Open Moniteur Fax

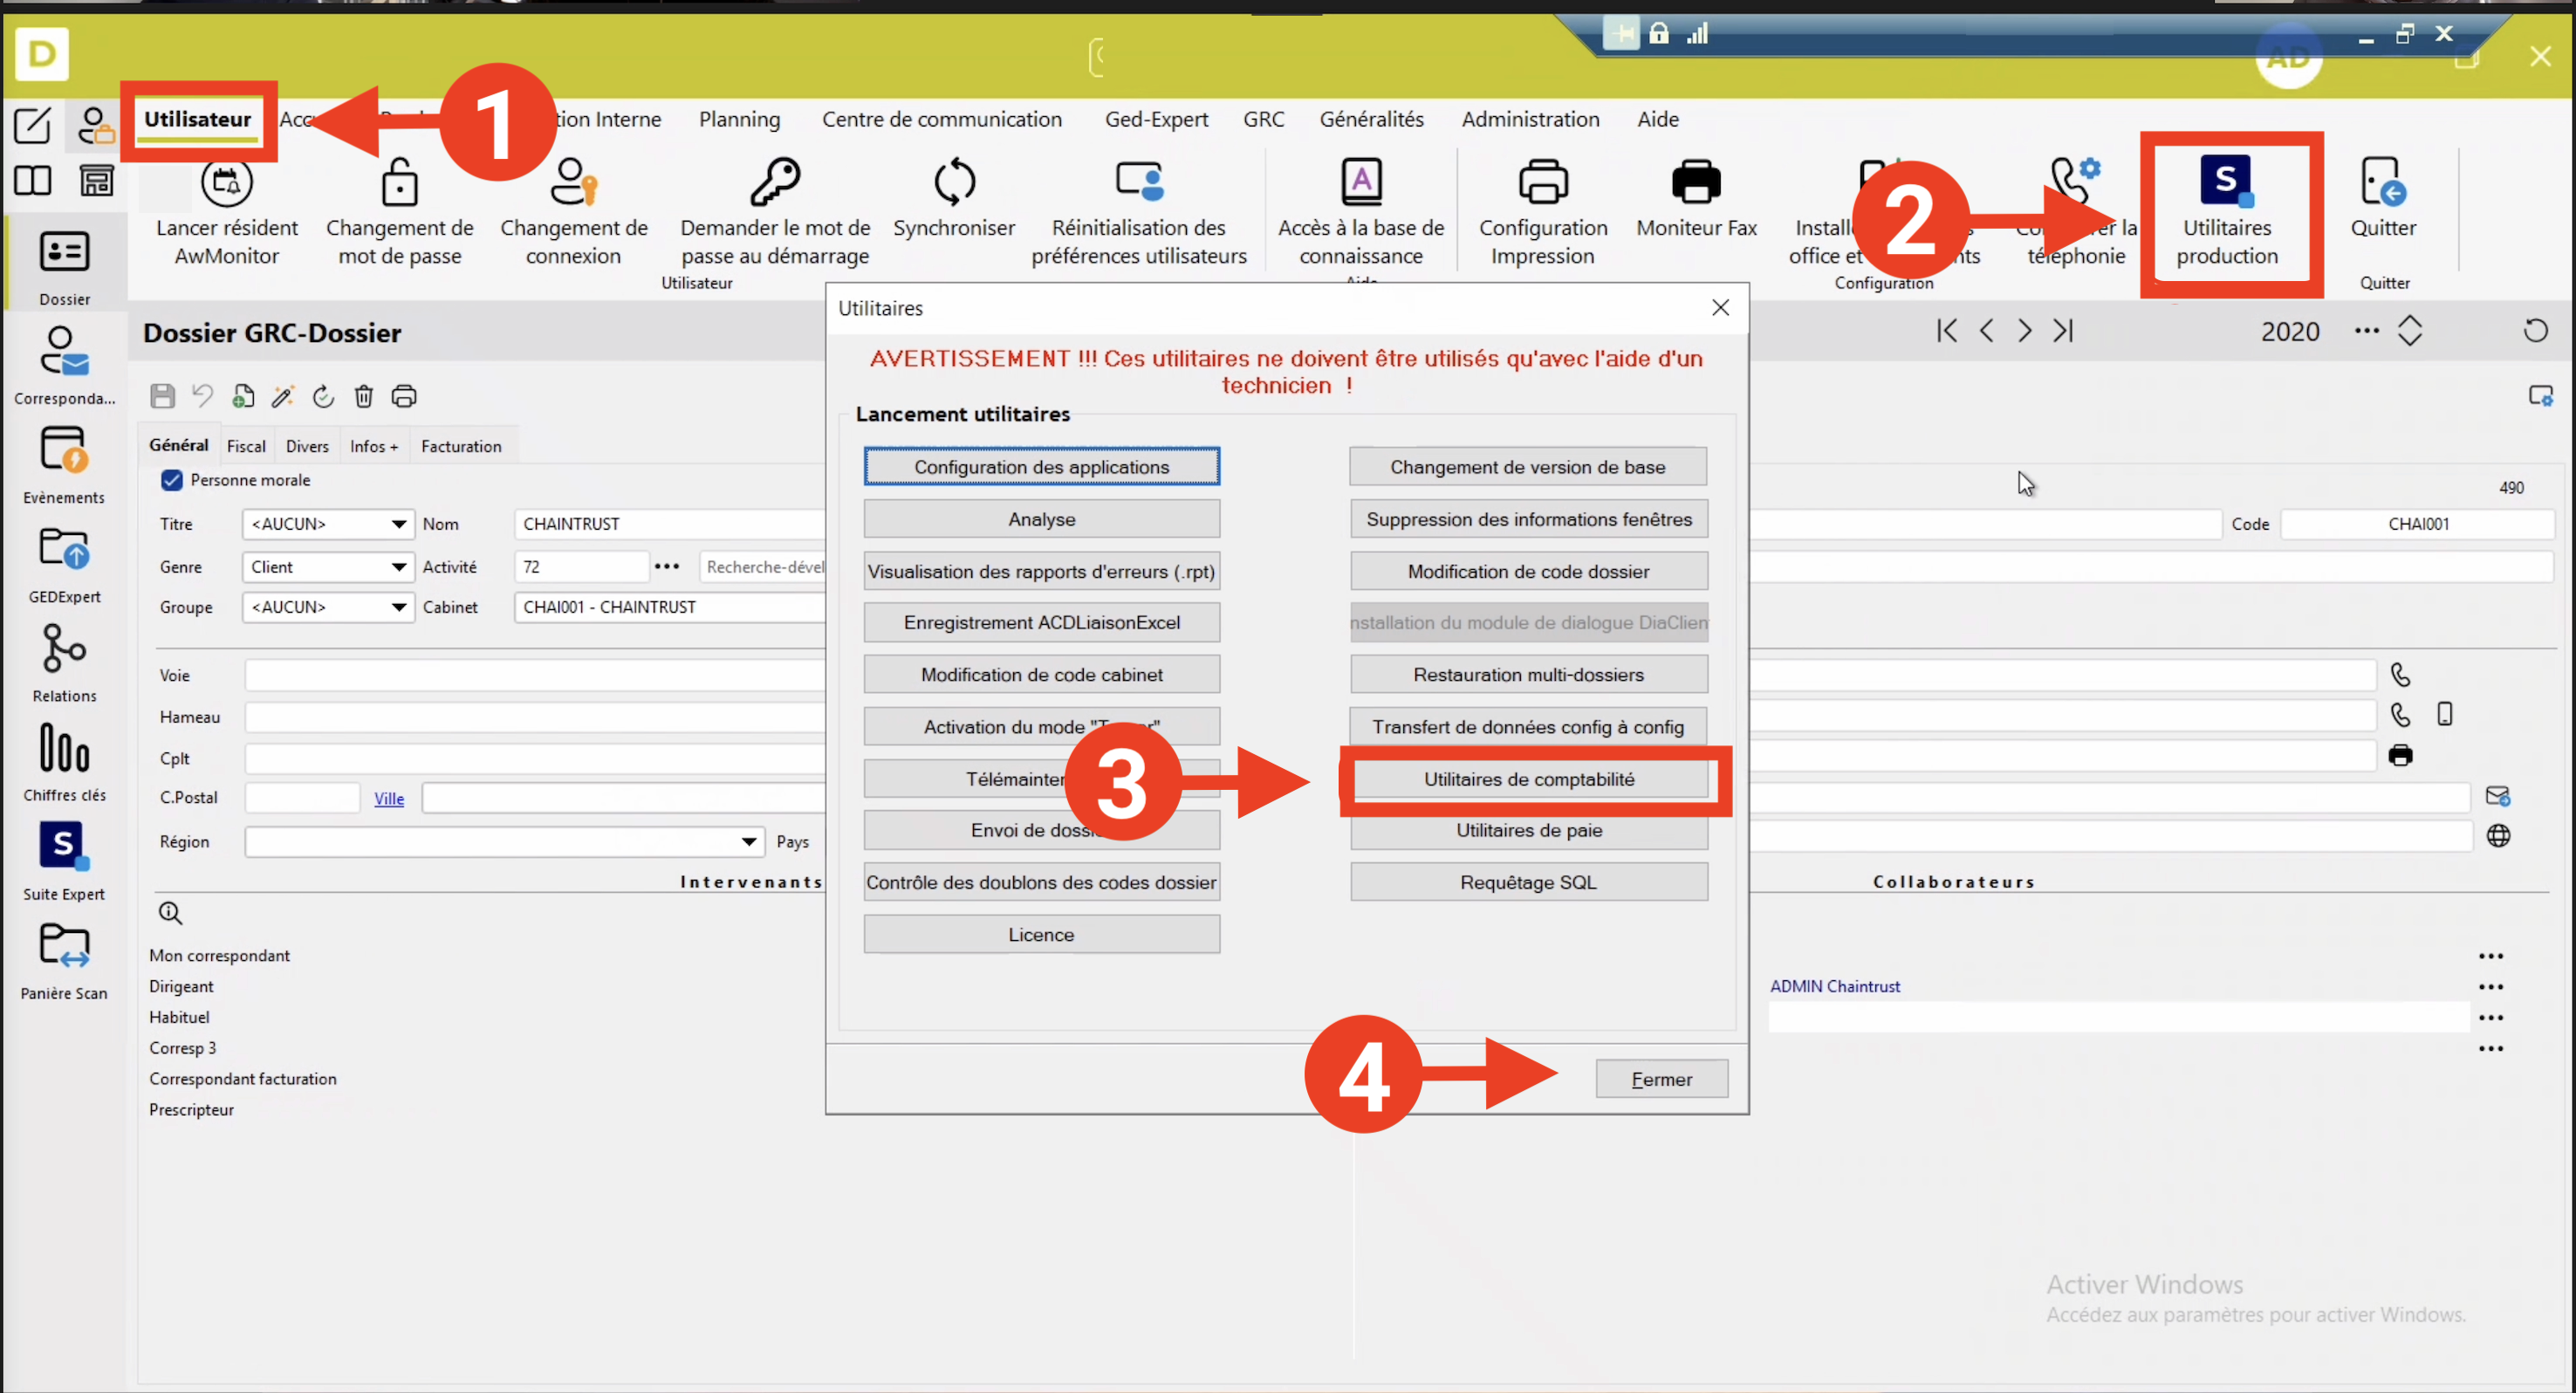click(1696, 197)
